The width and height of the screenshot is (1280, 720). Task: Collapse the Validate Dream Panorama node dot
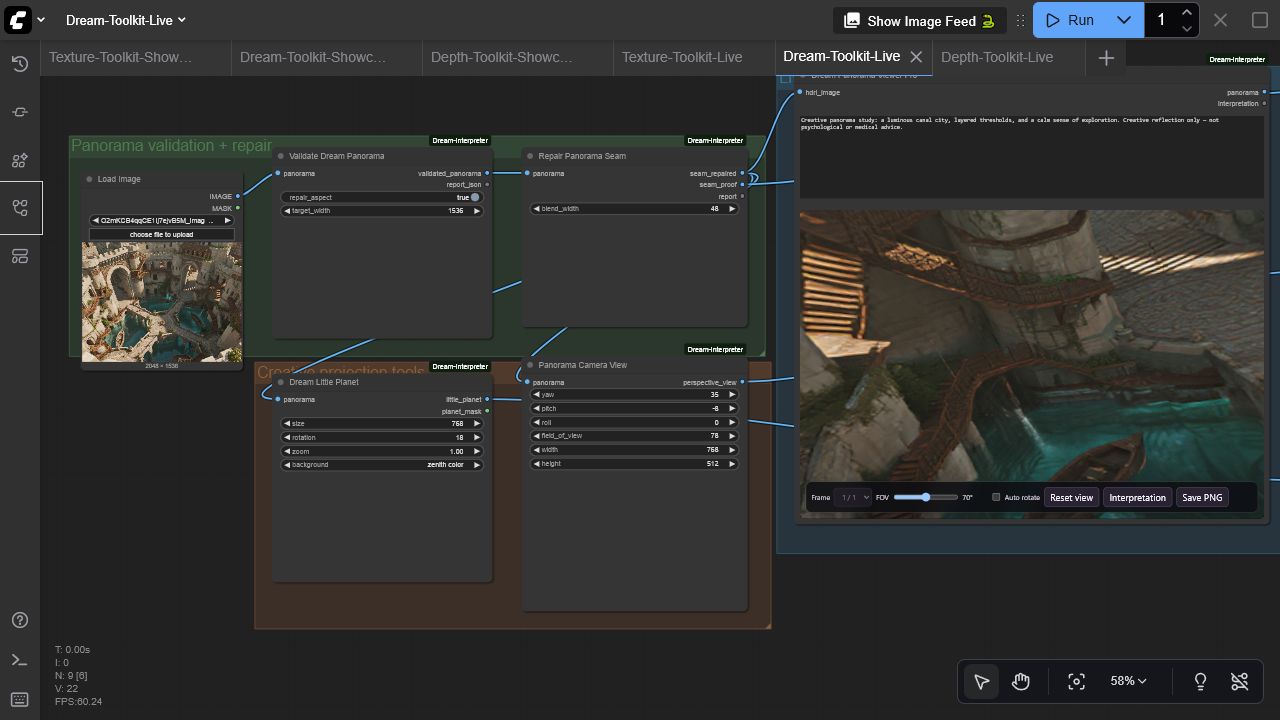[281, 156]
